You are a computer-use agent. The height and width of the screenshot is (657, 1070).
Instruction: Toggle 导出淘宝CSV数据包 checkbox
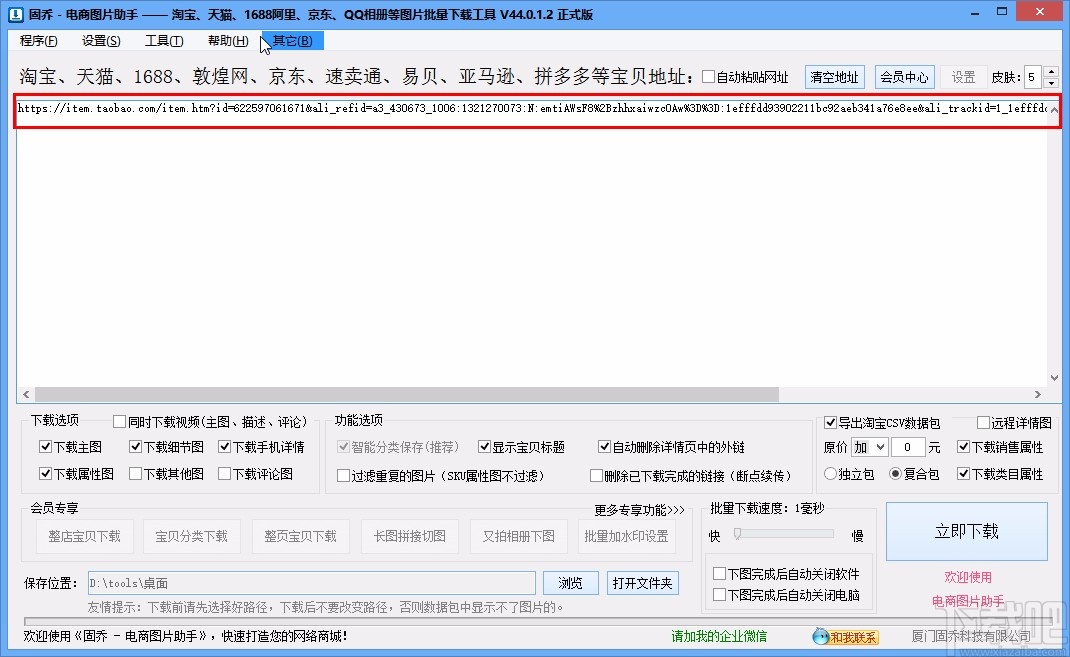click(830, 423)
